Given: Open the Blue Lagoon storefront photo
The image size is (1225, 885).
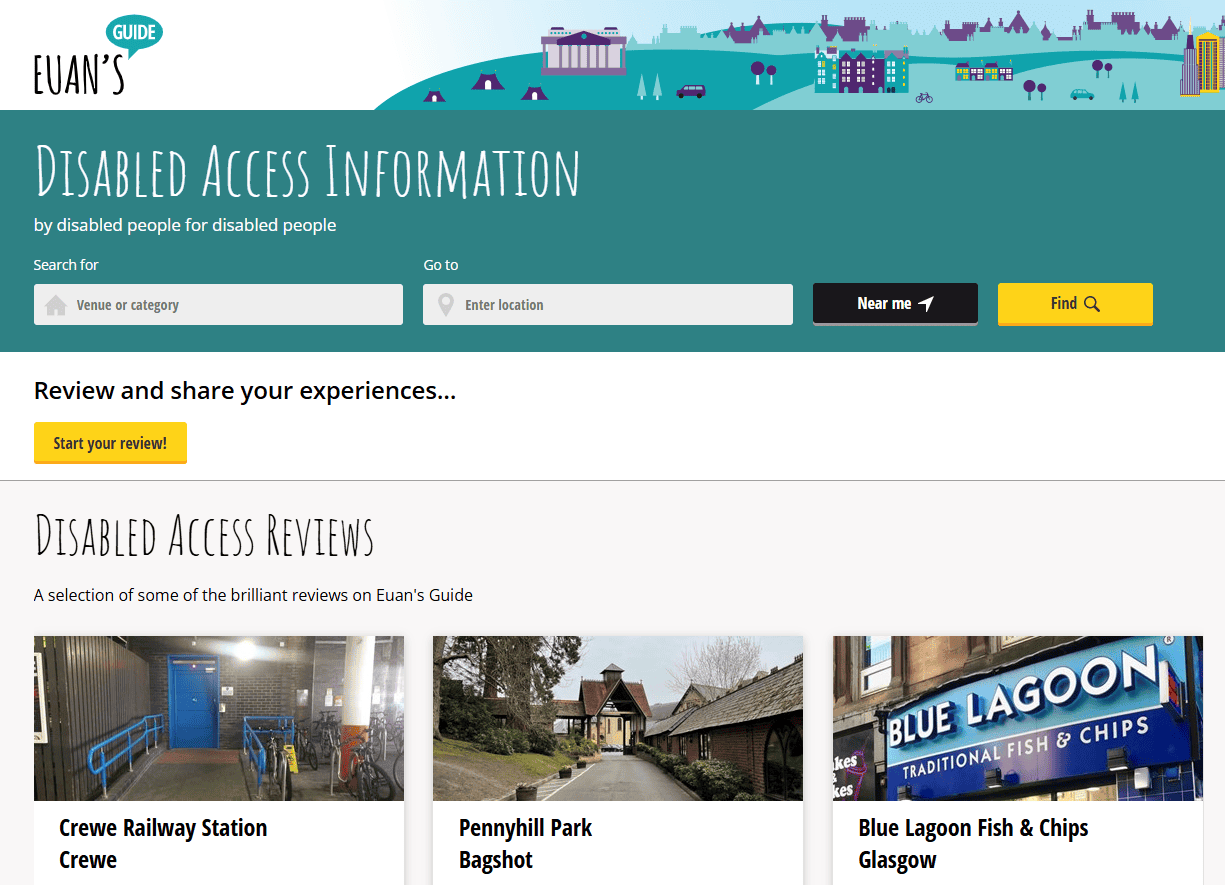Looking at the screenshot, I should point(1017,718).
